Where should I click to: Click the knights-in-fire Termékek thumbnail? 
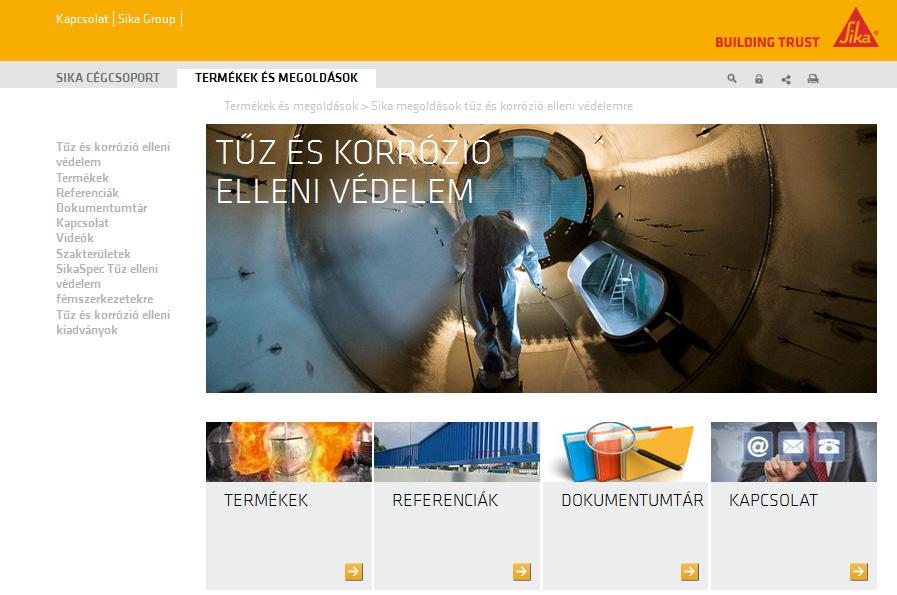(x=289, y=452)
